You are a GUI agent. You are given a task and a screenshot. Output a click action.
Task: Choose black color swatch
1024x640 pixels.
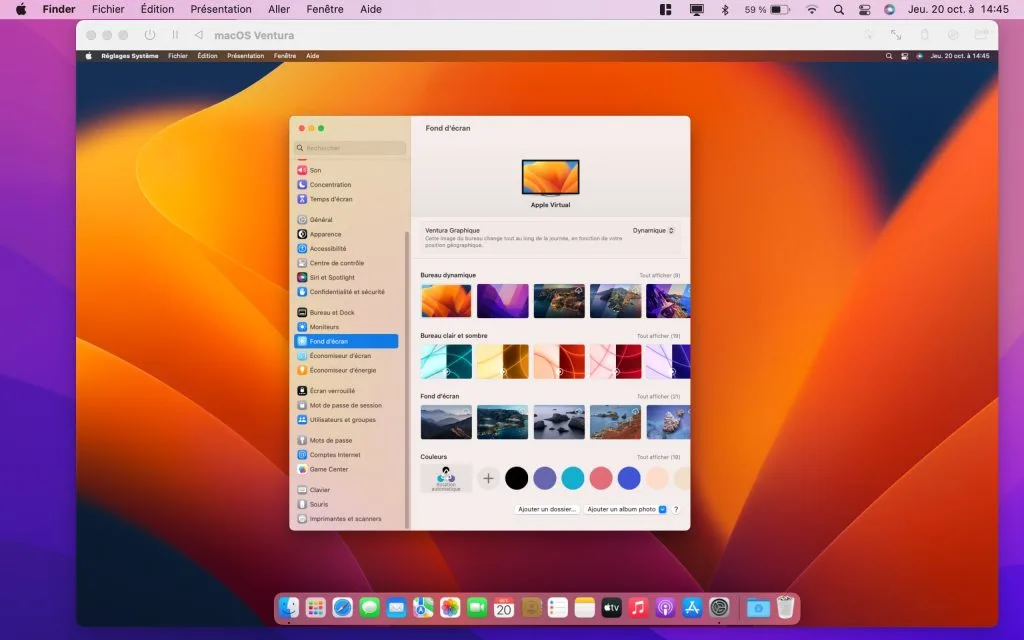(x=517, y=479)
